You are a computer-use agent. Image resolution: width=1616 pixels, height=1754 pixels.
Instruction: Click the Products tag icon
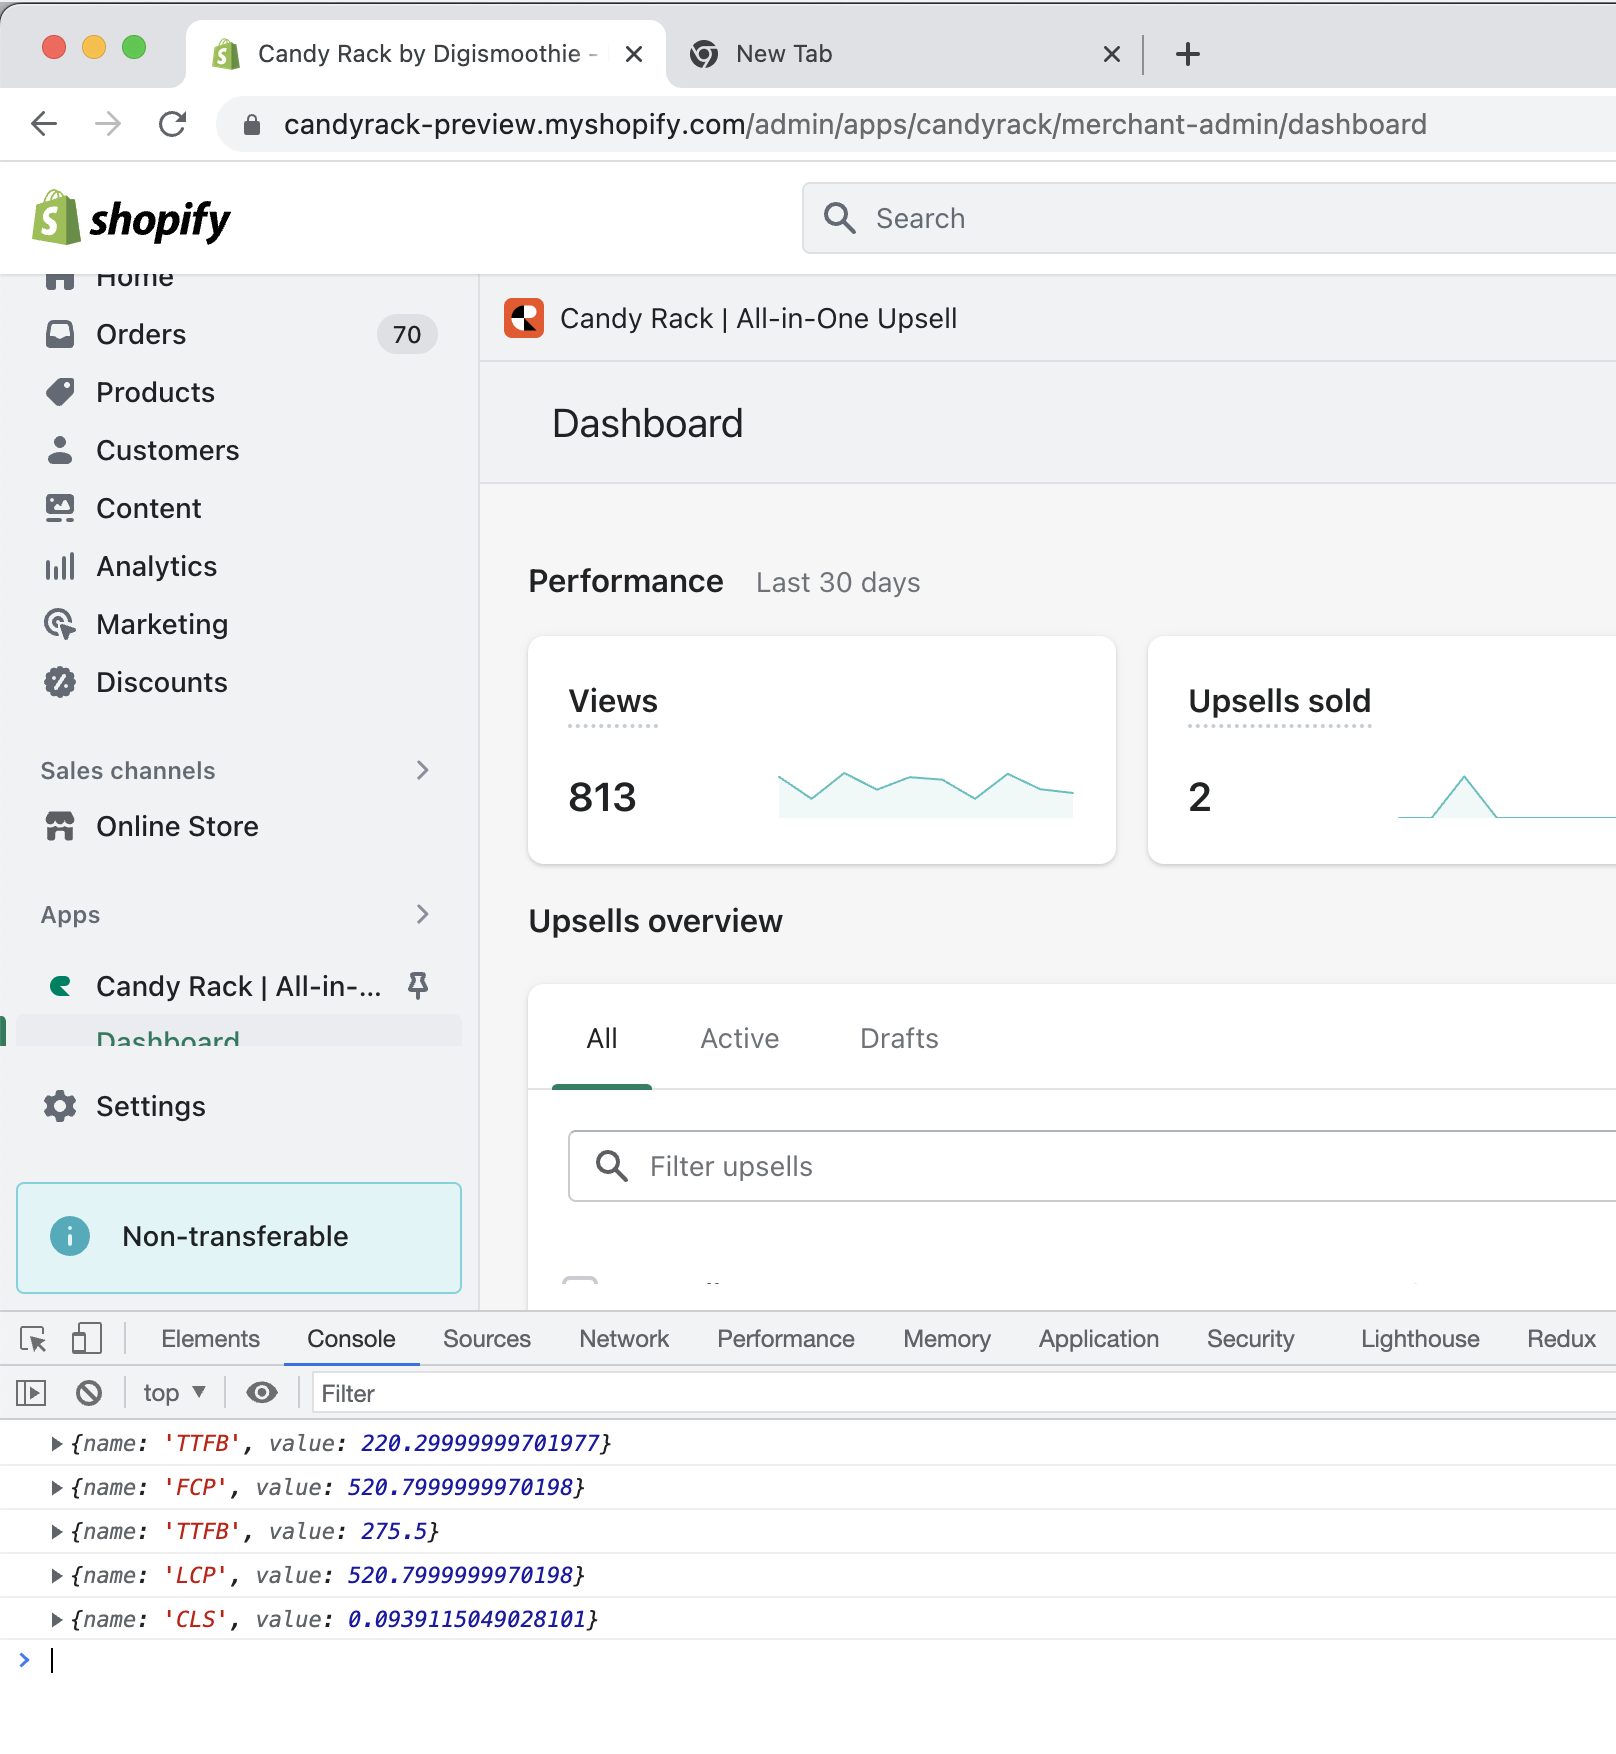coord(60,392)
